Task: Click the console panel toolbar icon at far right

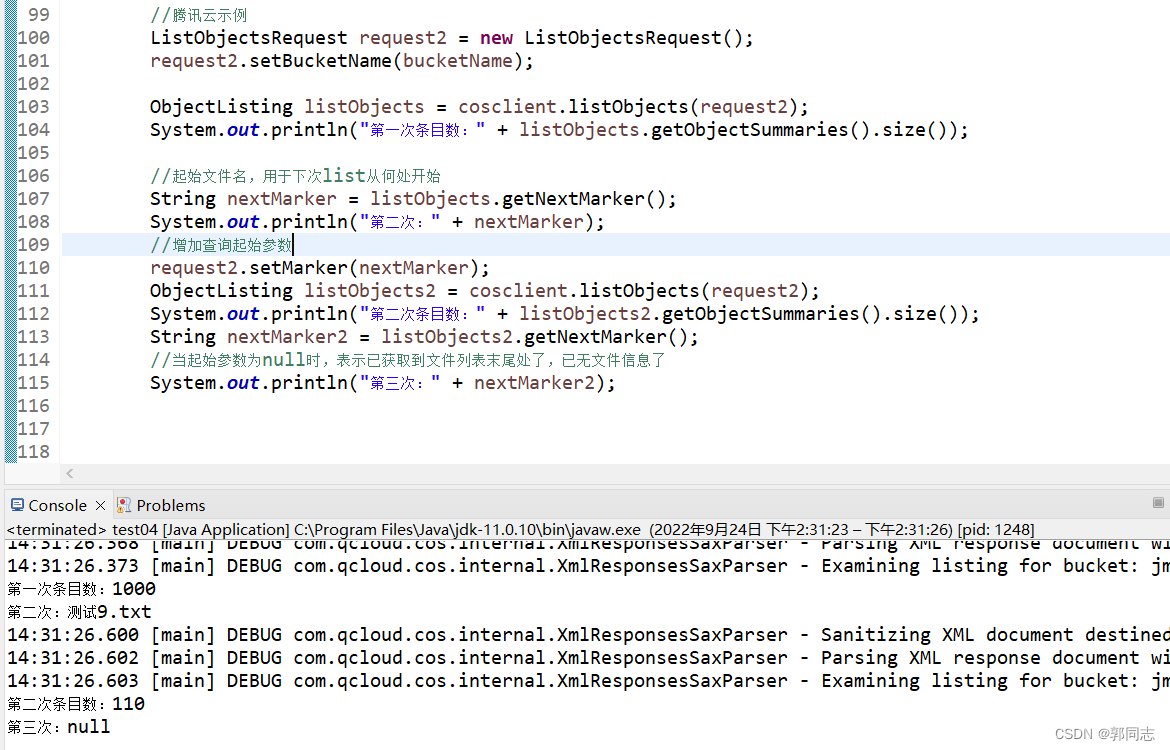Action: coord(1158,503)
